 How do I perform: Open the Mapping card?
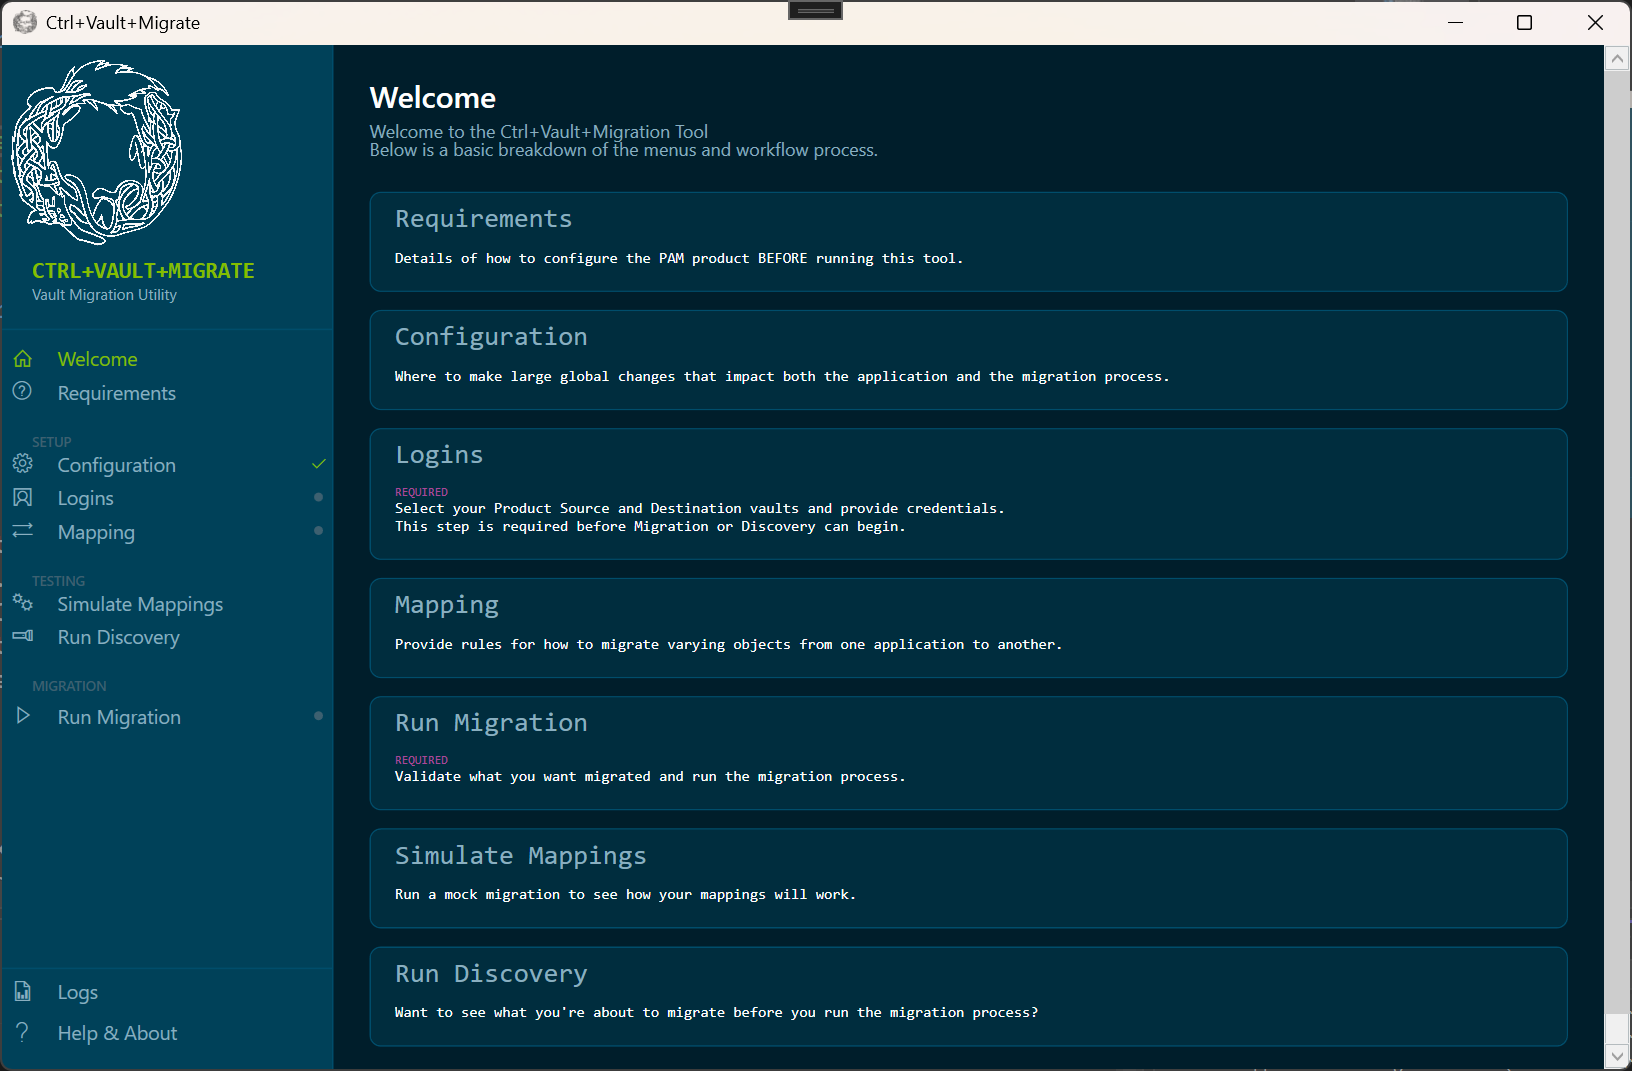pyautogui.click(x=968, y=628)
